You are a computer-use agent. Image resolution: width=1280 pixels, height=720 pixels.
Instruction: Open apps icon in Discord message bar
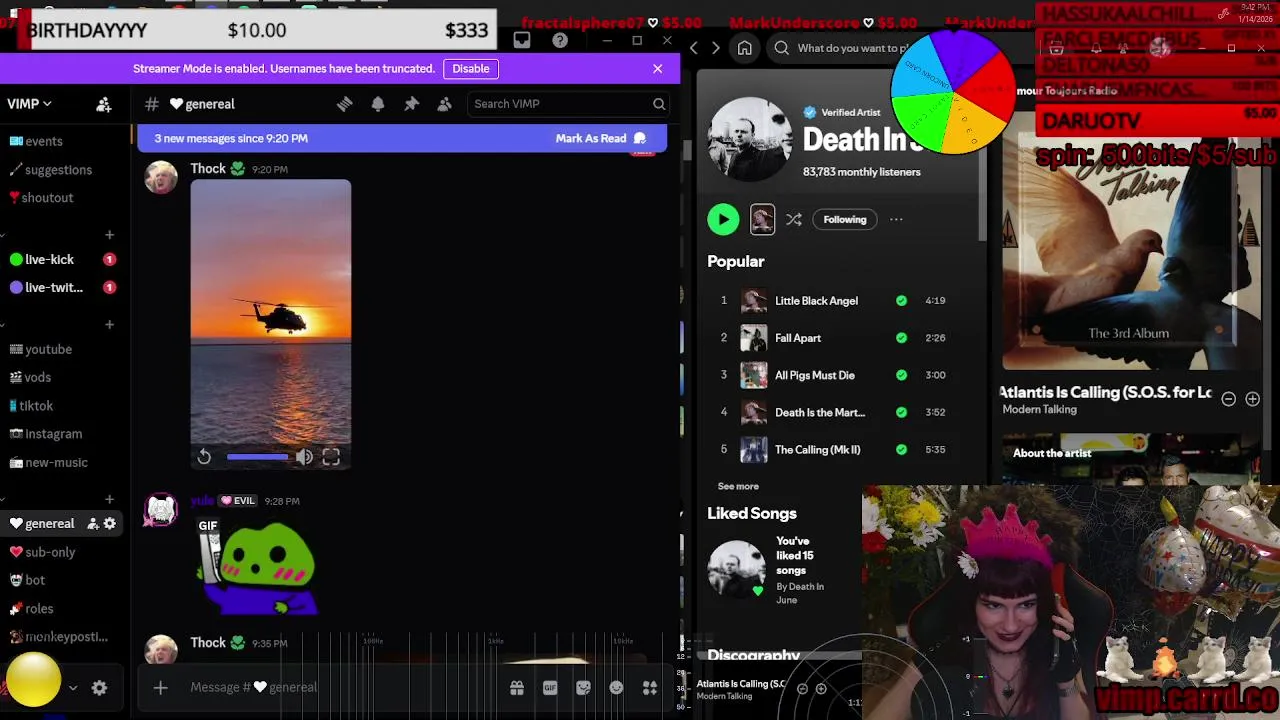[x=650, y=688]
